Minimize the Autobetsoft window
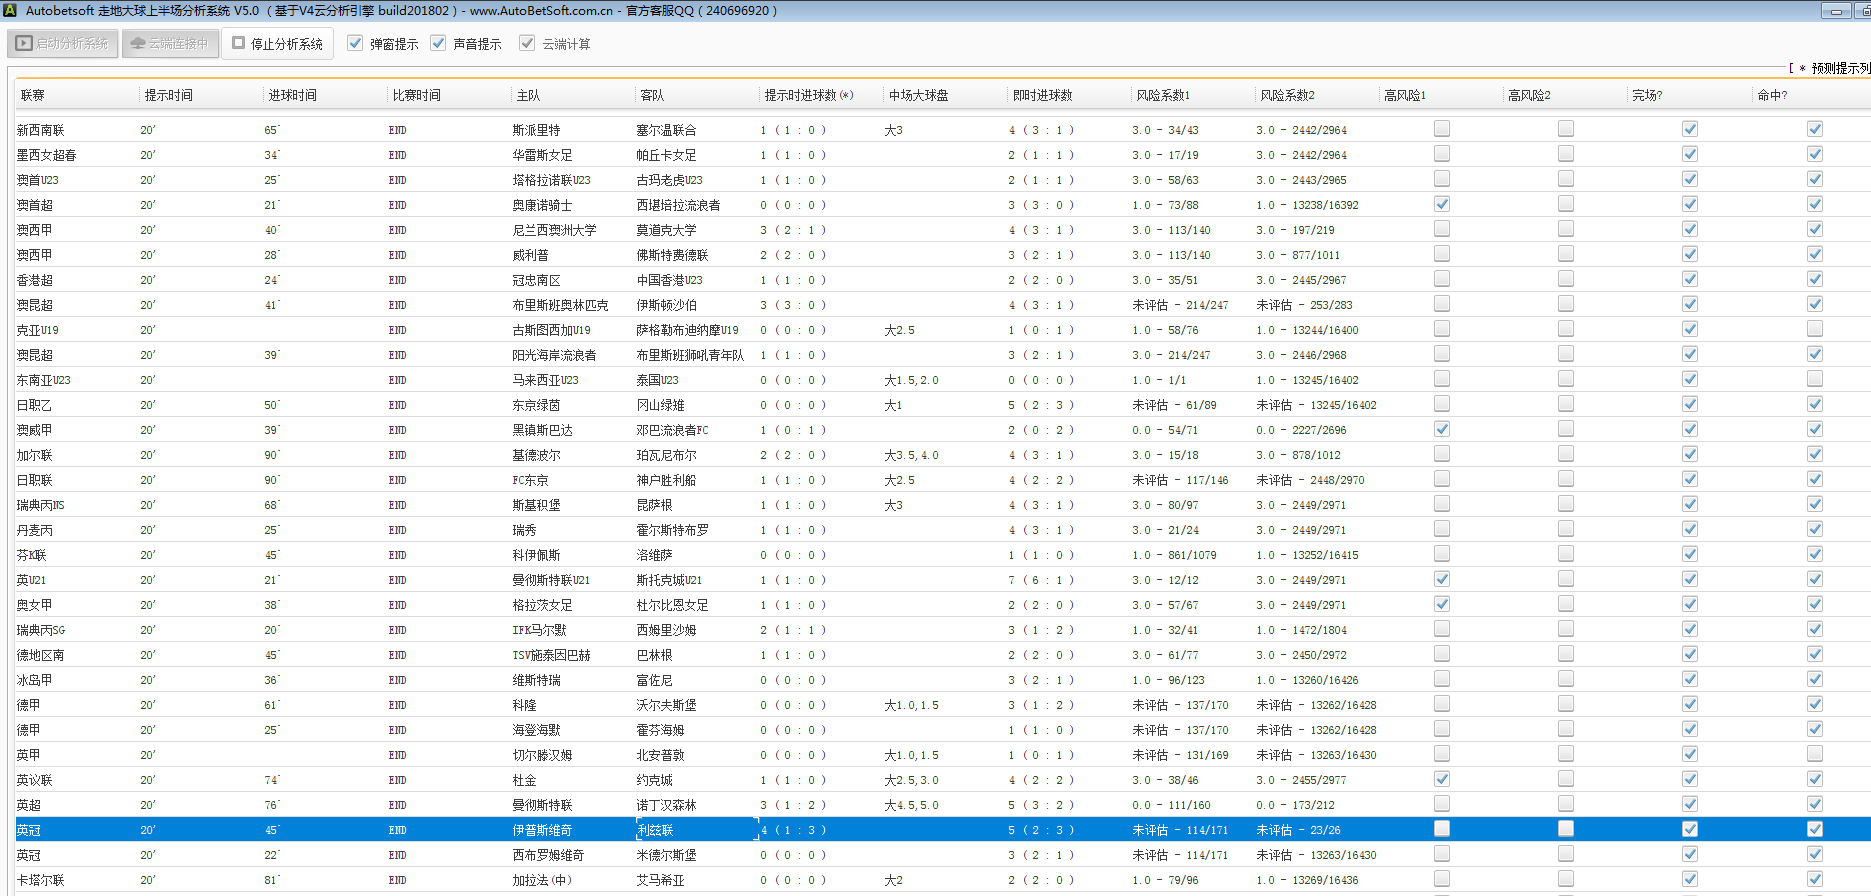This screenshot has height=896, width=1871. click(1835, 11)
